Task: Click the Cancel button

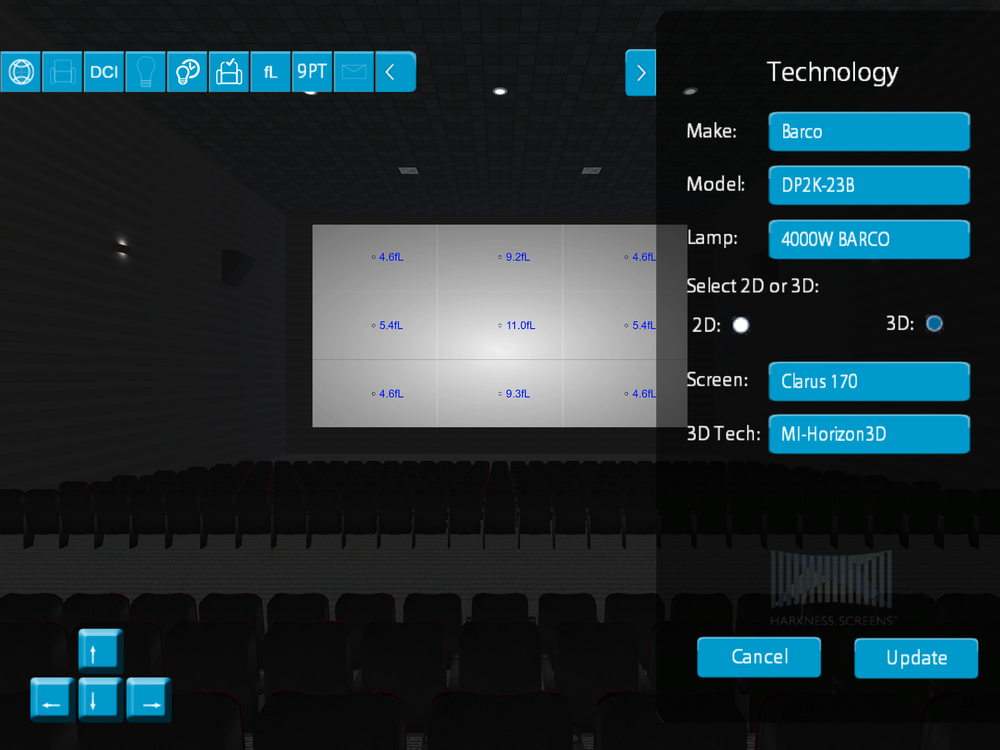Action: (759, 657)
